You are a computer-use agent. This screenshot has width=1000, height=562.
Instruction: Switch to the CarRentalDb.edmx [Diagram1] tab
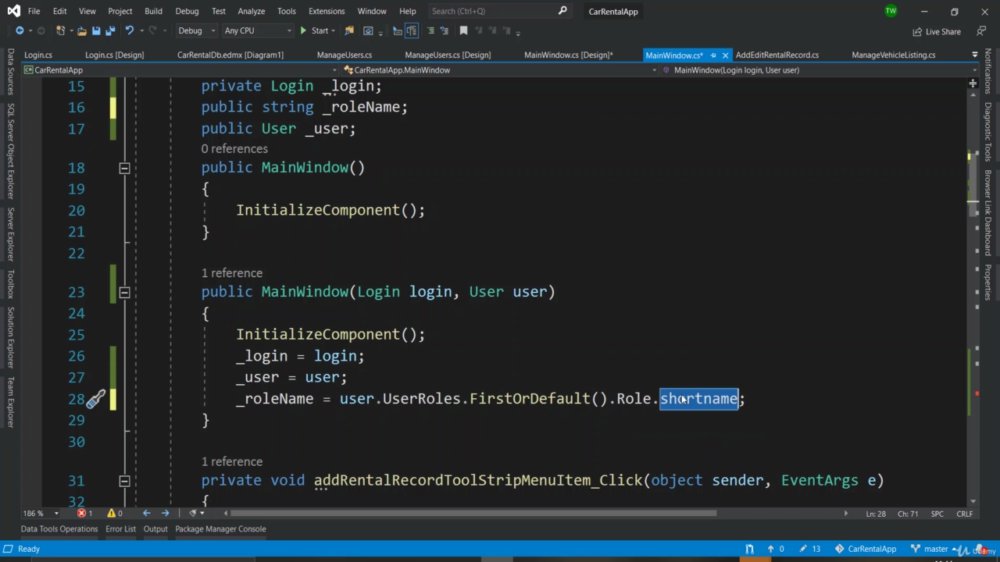[x=230, y=55]
